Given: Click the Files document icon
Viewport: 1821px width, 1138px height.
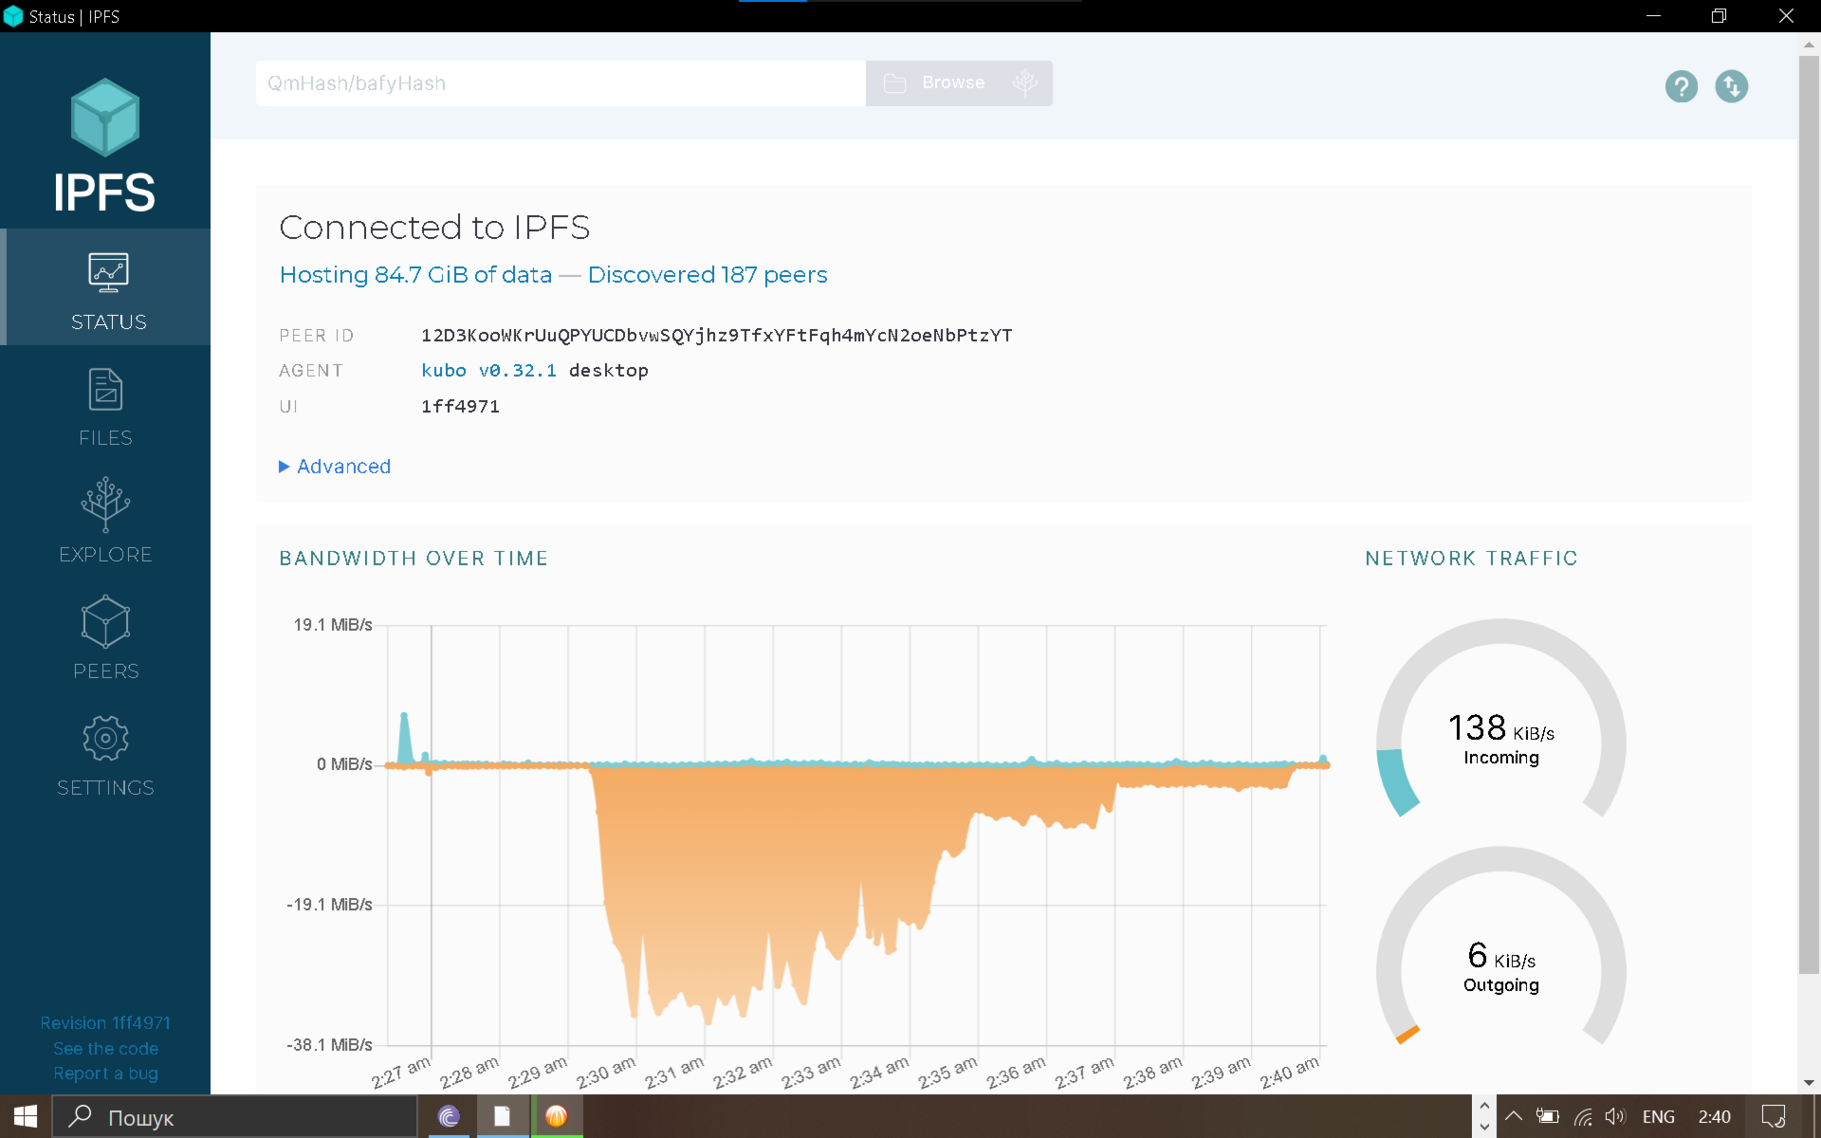Looking at the screenshot, I should pyautogui.click(x=105, y=390).
